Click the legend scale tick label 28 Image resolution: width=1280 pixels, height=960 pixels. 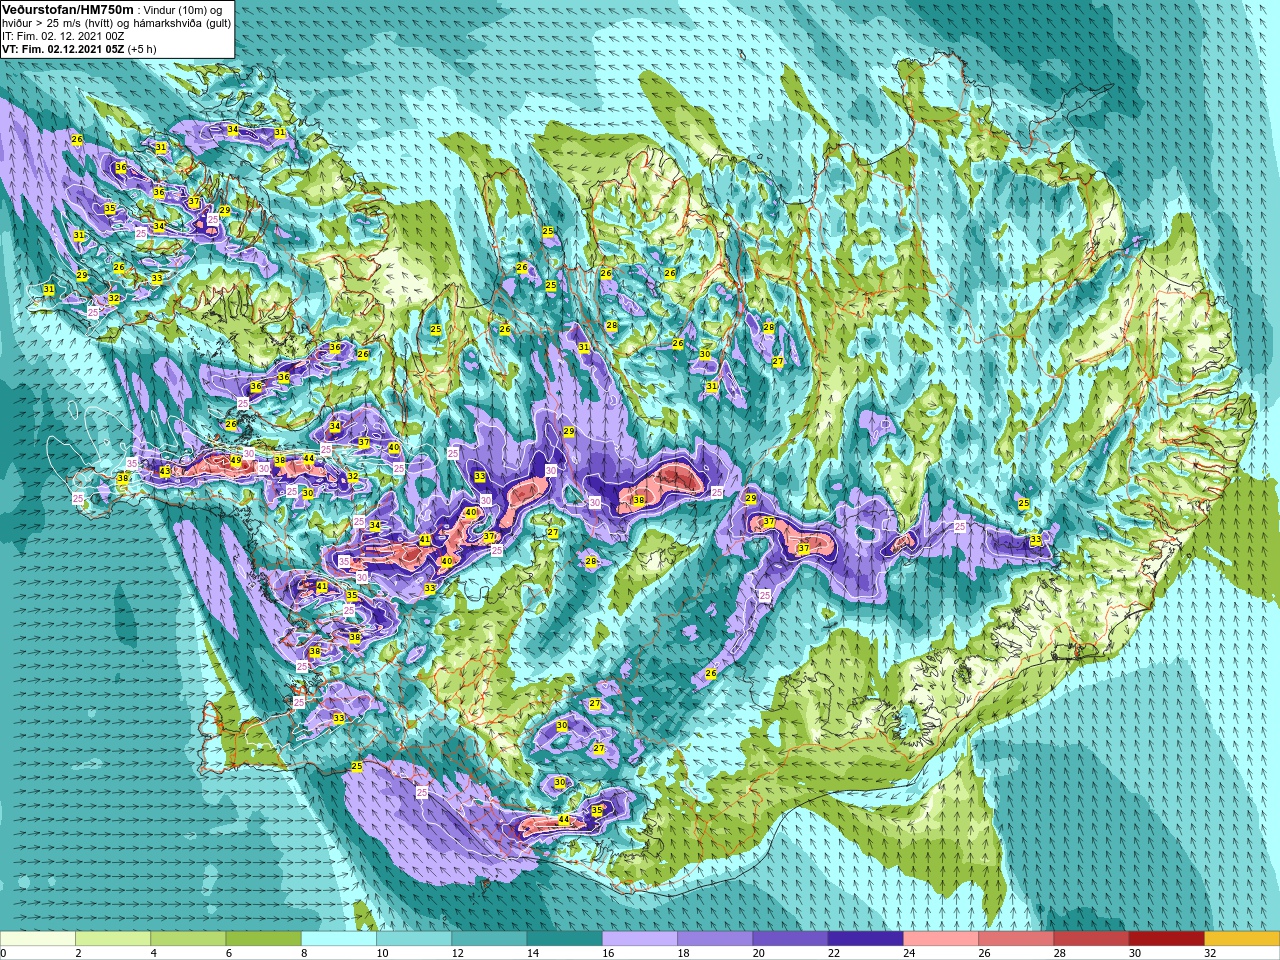pos(1059,953)
